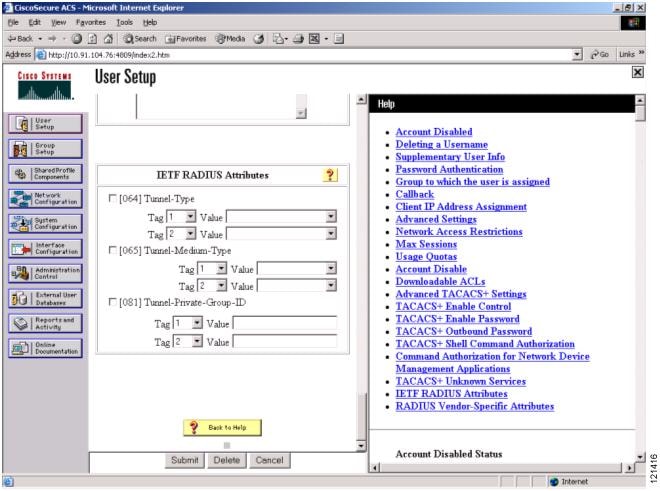Enable [081] Tunnel-Private-Group-ID checkbox
This screenshot has height=491, width=660.
[x=112, y=302]
